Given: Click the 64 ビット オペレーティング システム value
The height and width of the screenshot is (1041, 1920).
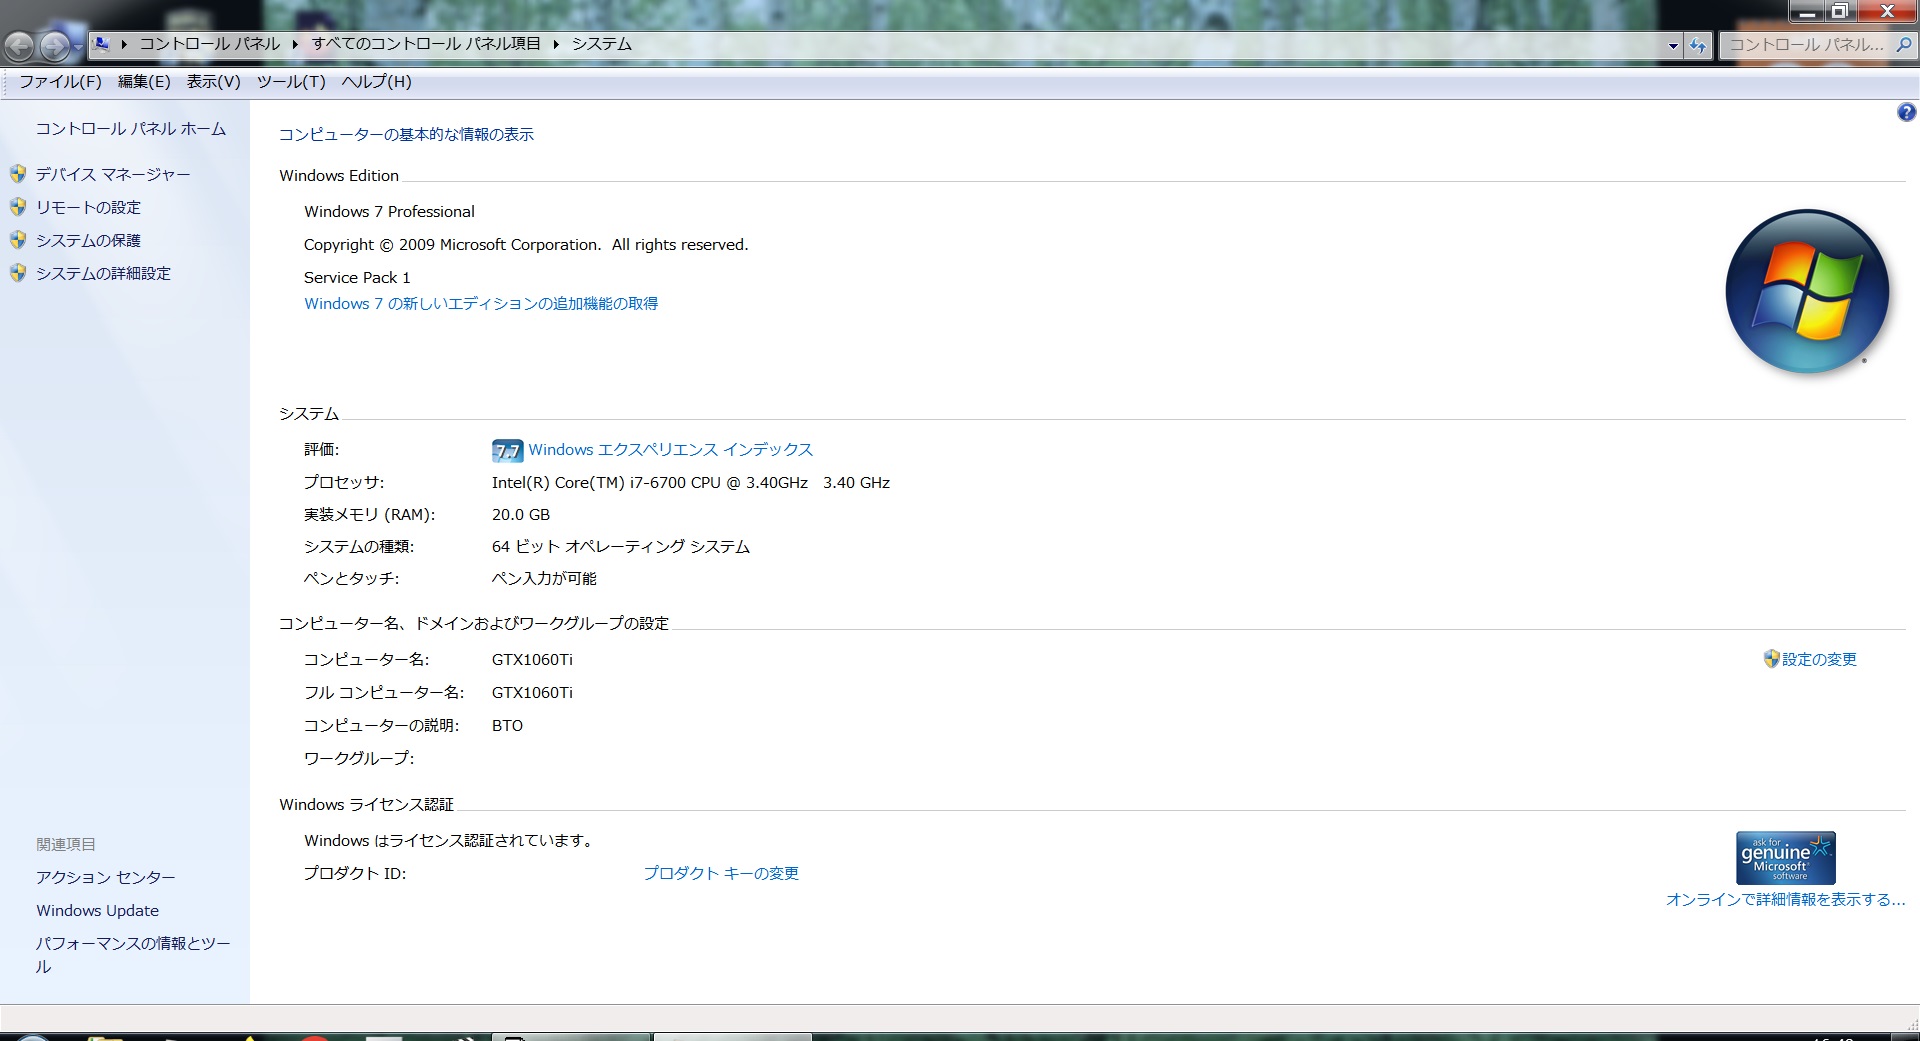Looking at the screenshot, I should click(621, 547).
